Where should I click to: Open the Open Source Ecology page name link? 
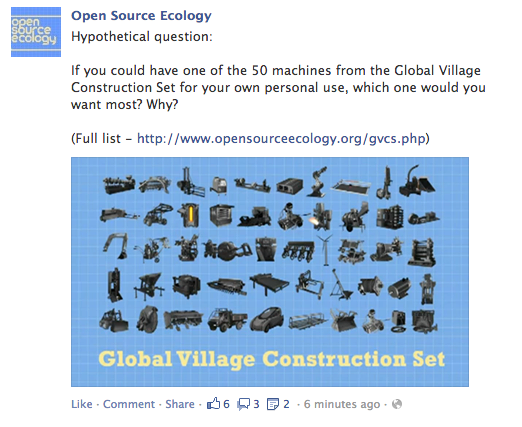(x=141, y=16)
